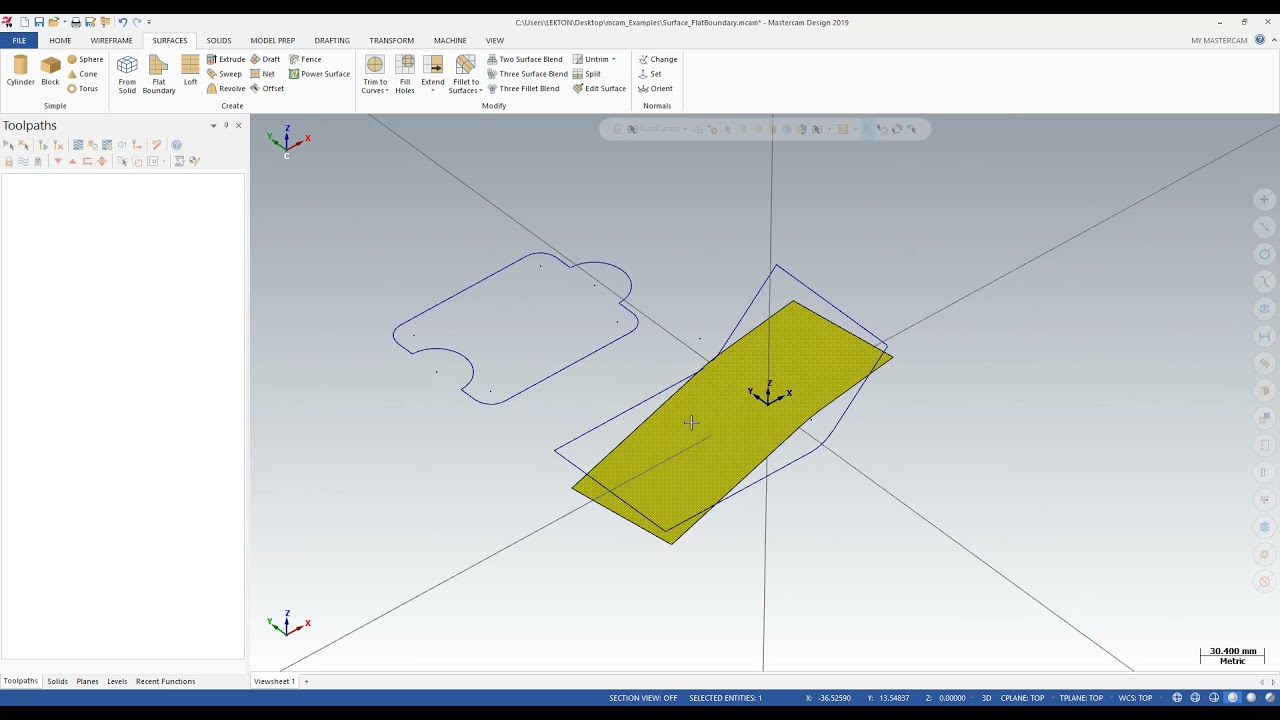Open the Toolpaths manager help icon
Screen dimensions: 1280x720
click(x=177, y=145)
